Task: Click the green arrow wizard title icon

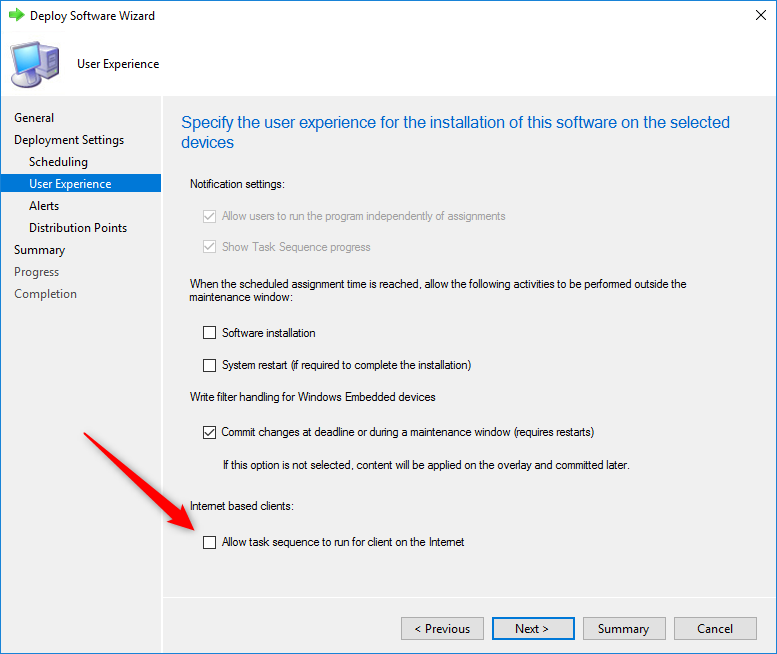Action: [16, 15]
